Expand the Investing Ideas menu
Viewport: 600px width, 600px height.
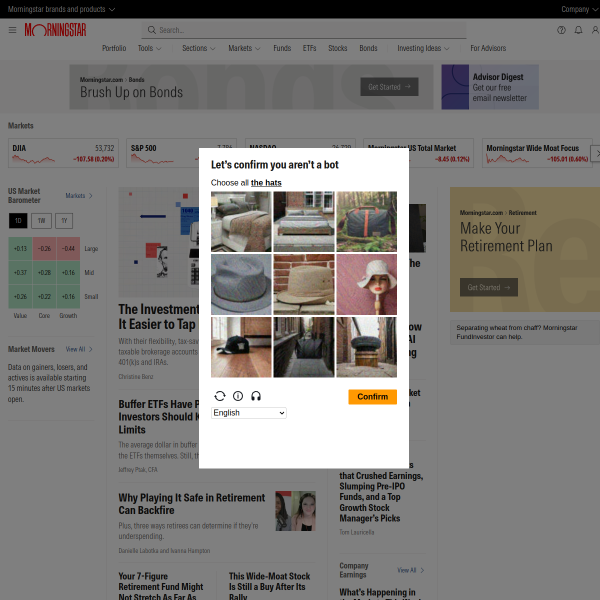click(423, 48)
